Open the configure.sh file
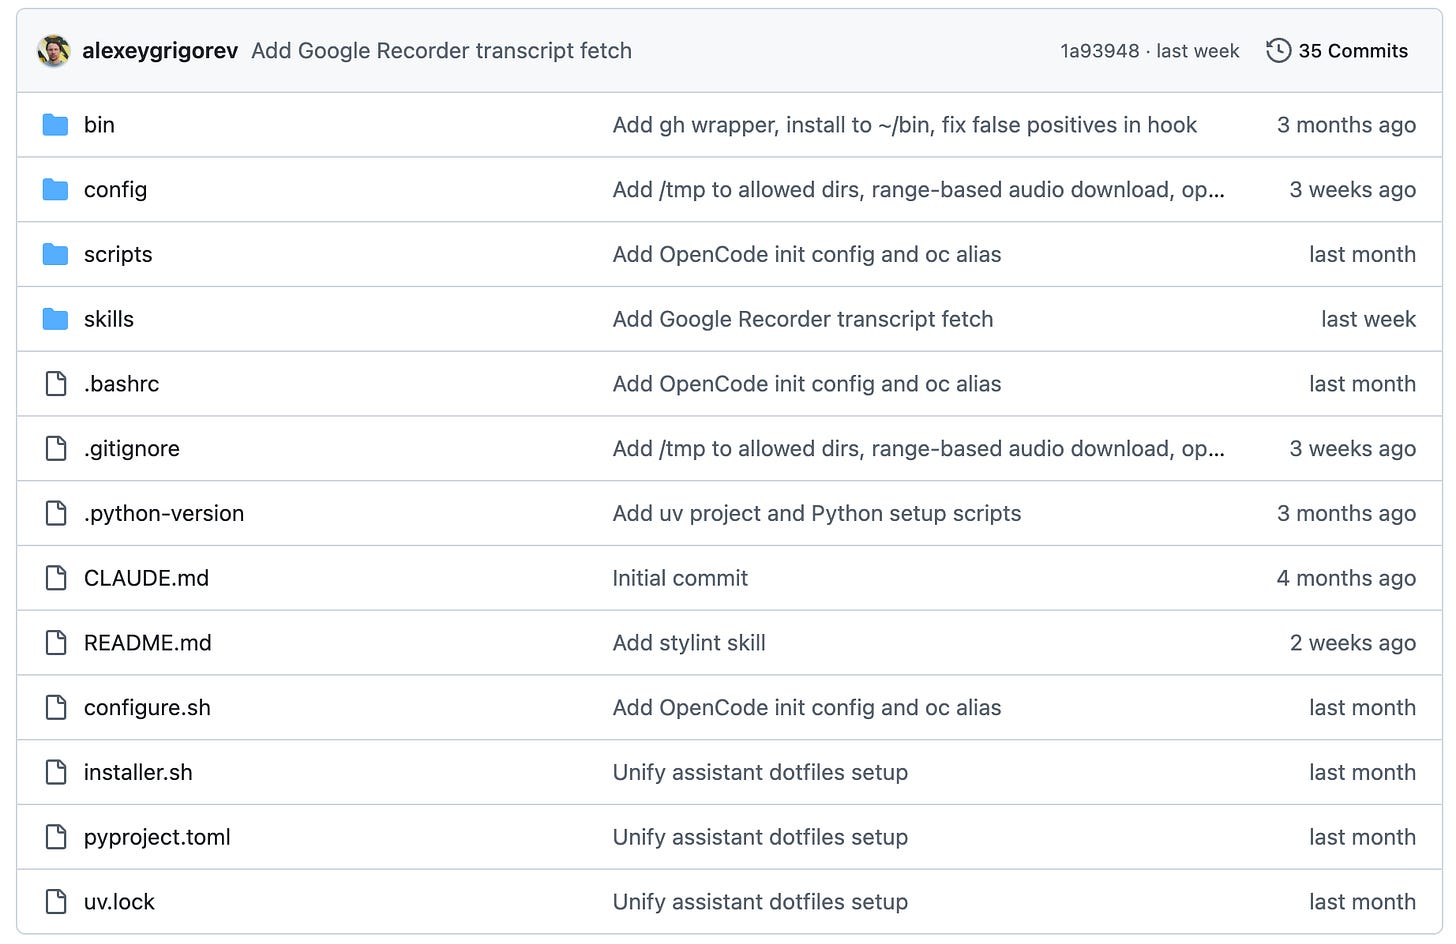The width and height of the screenshot is (1456, 944). (147, 708)
